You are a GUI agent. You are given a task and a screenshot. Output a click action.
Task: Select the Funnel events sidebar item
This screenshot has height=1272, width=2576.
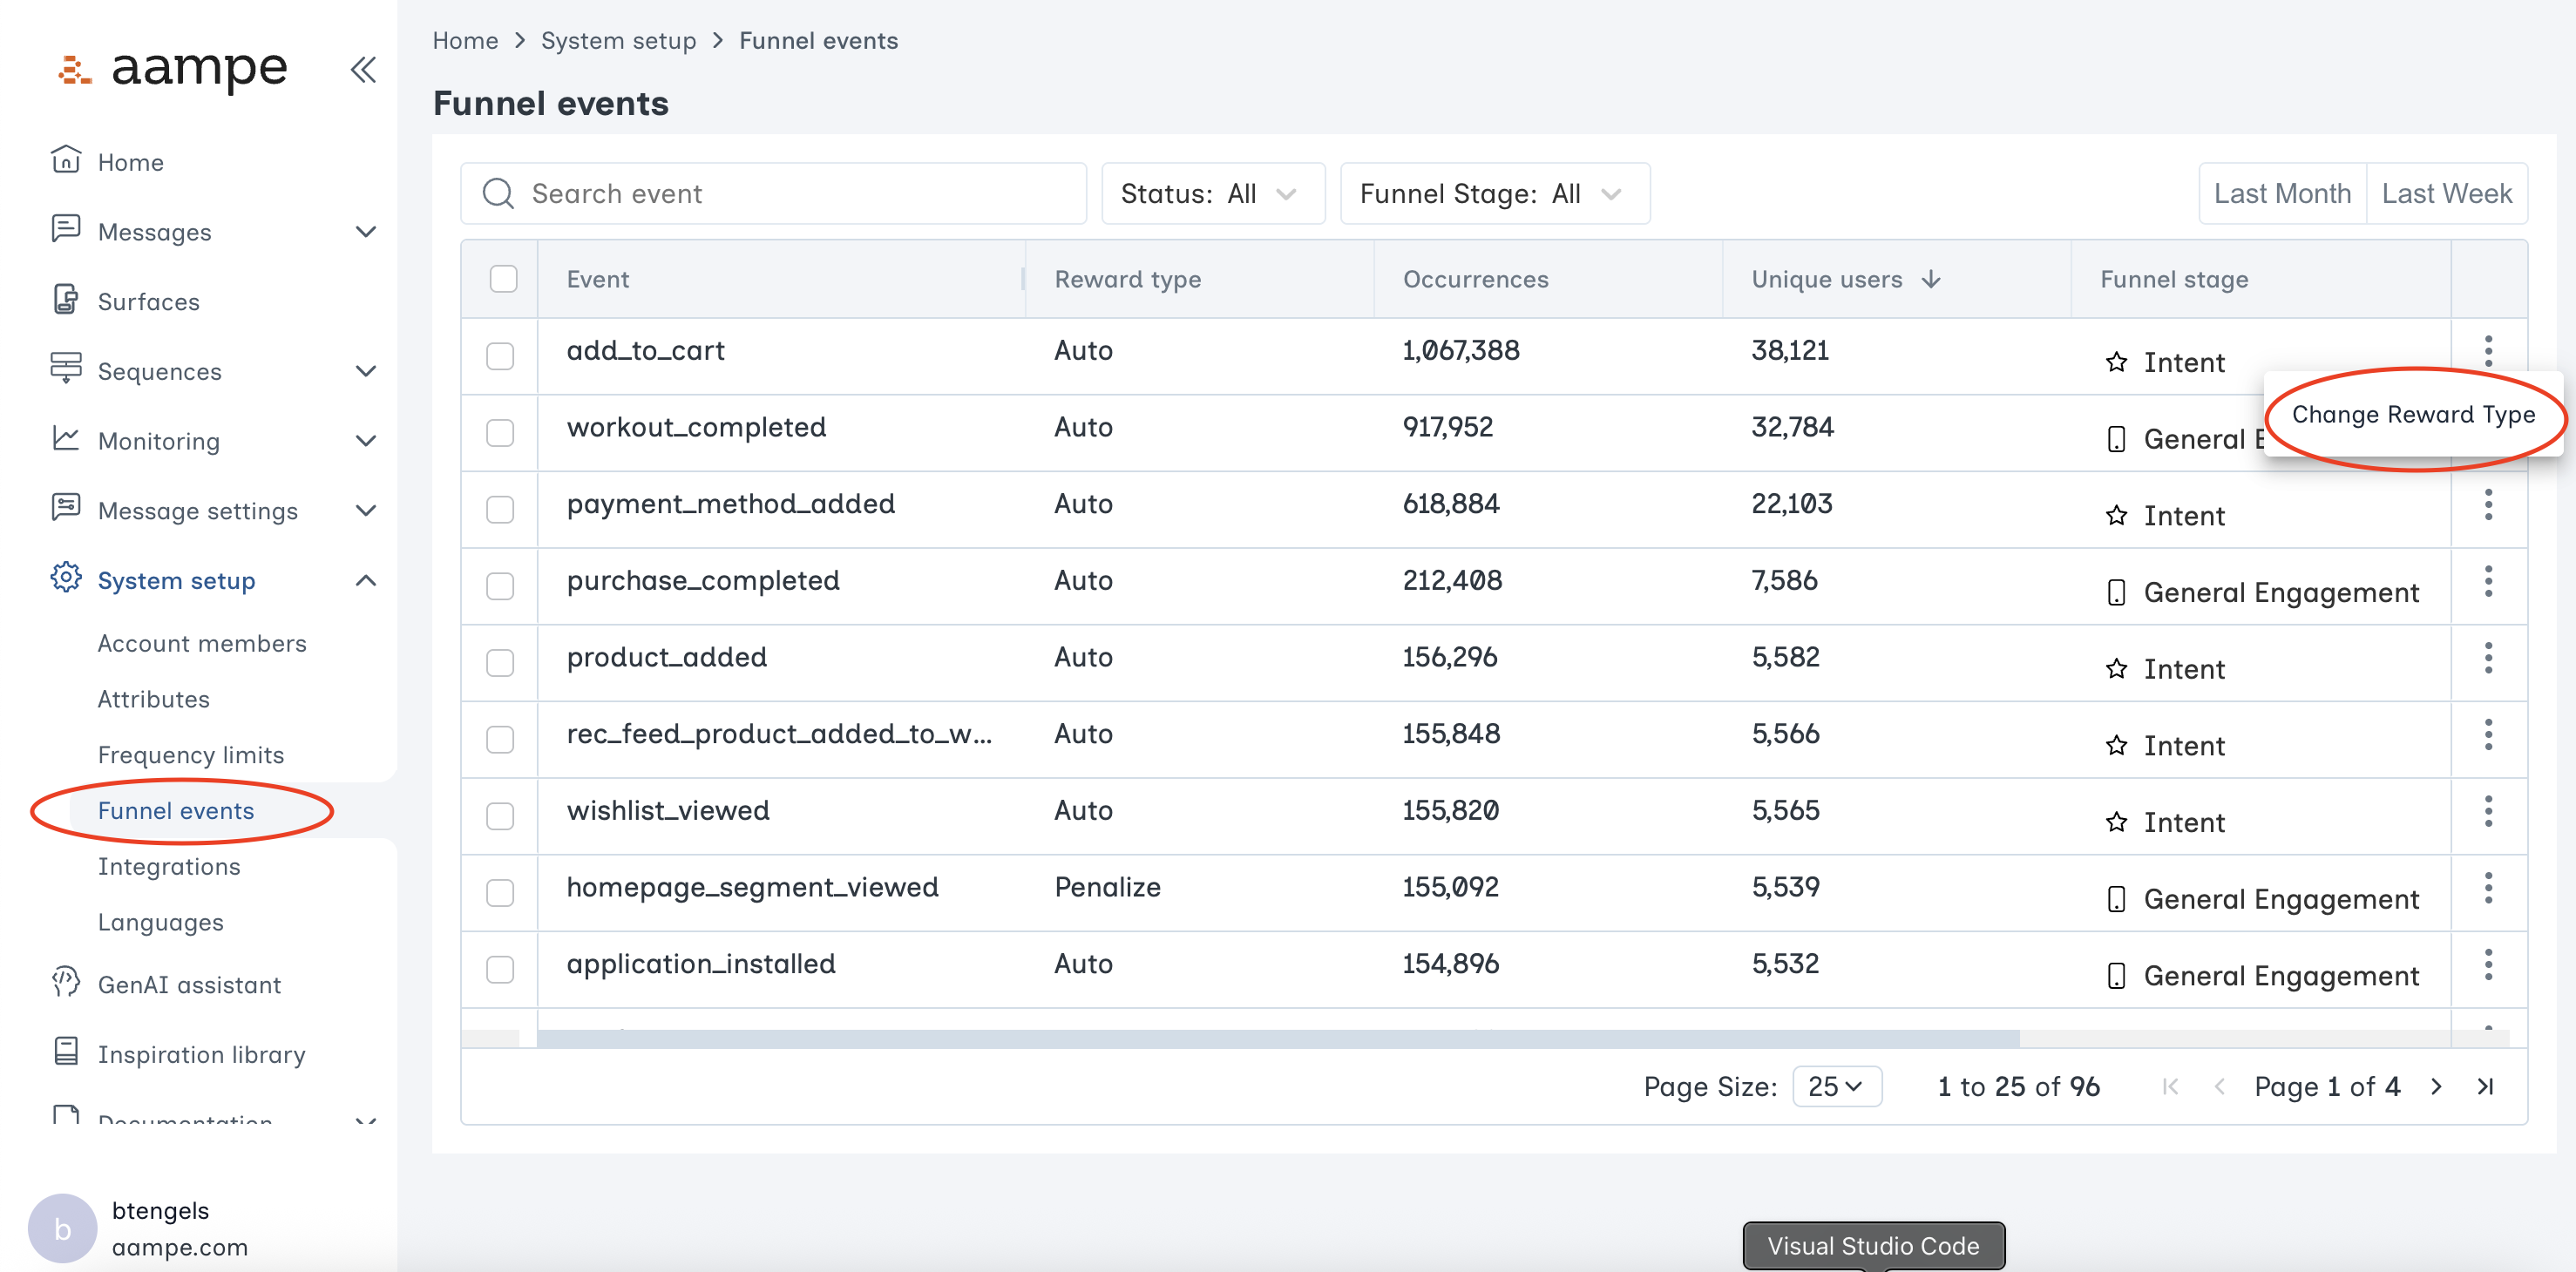176,811
